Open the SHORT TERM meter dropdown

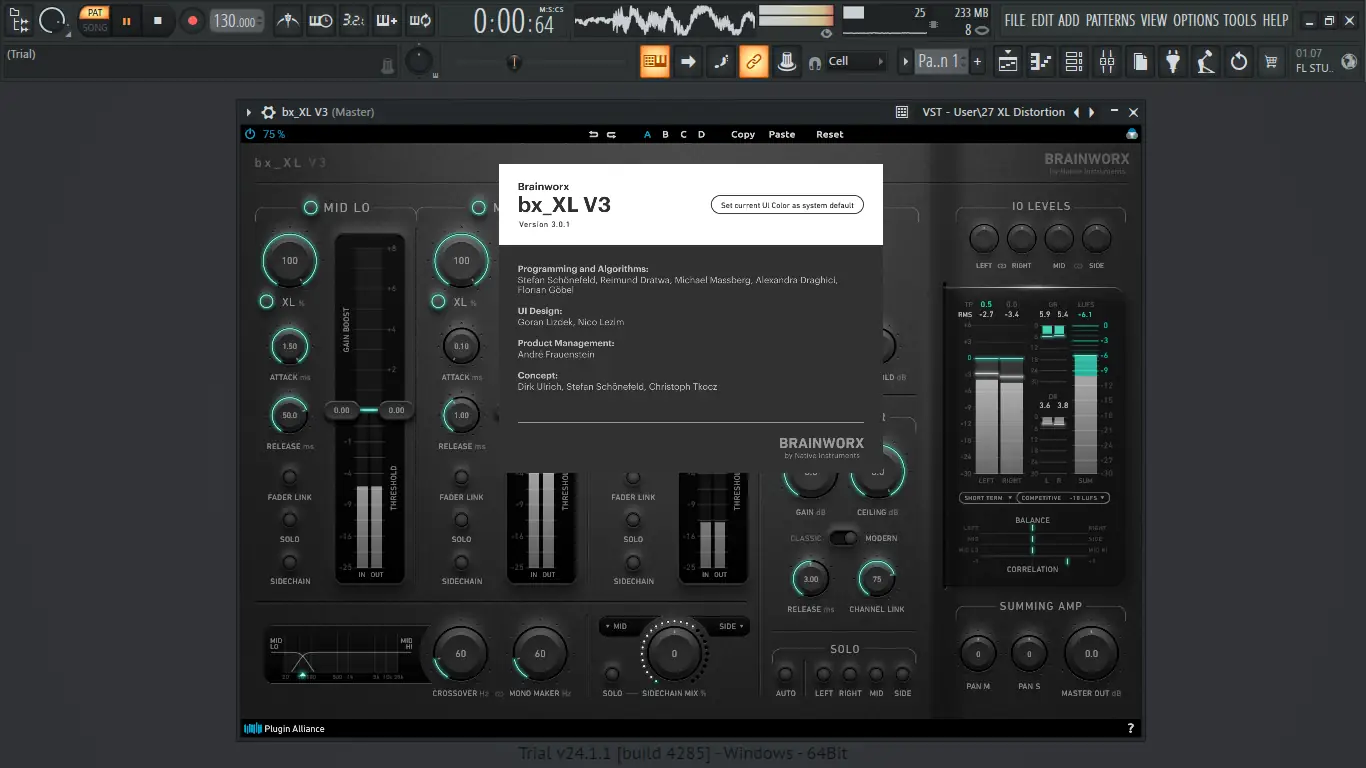(988, 497)
